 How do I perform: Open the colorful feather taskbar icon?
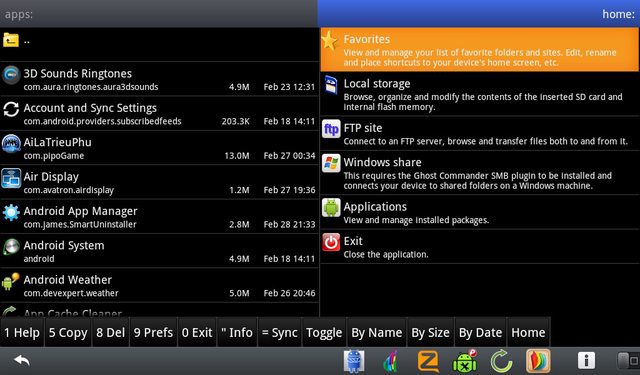[391, 361]
